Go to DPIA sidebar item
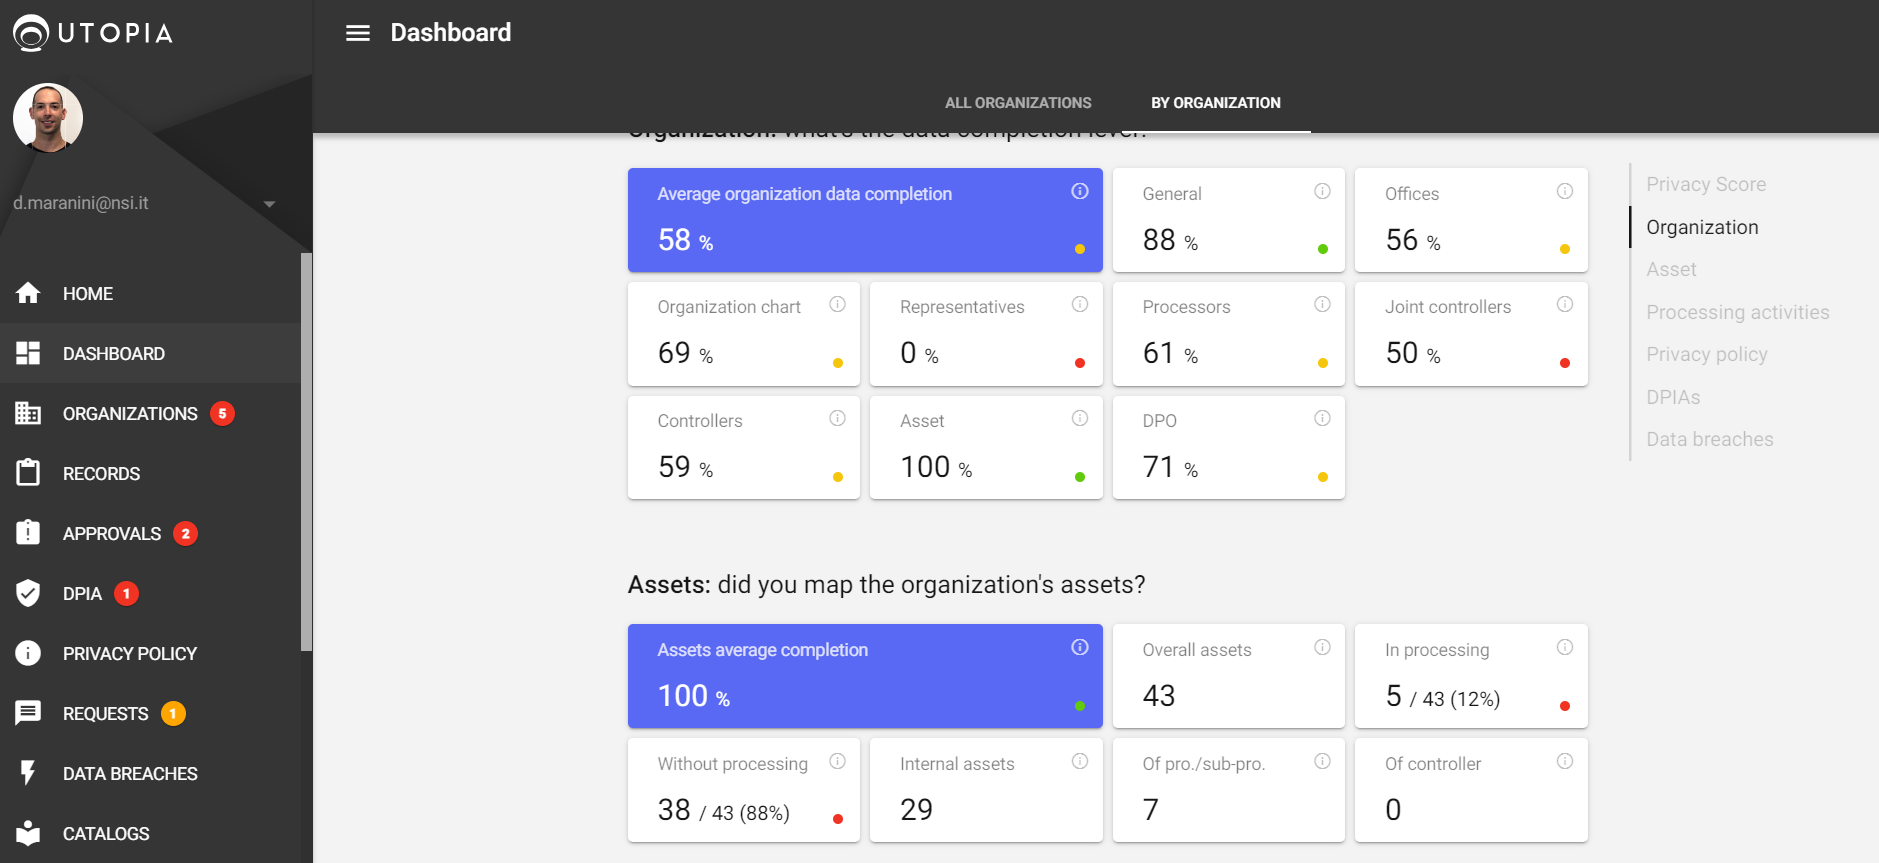 tap(150, 593)
